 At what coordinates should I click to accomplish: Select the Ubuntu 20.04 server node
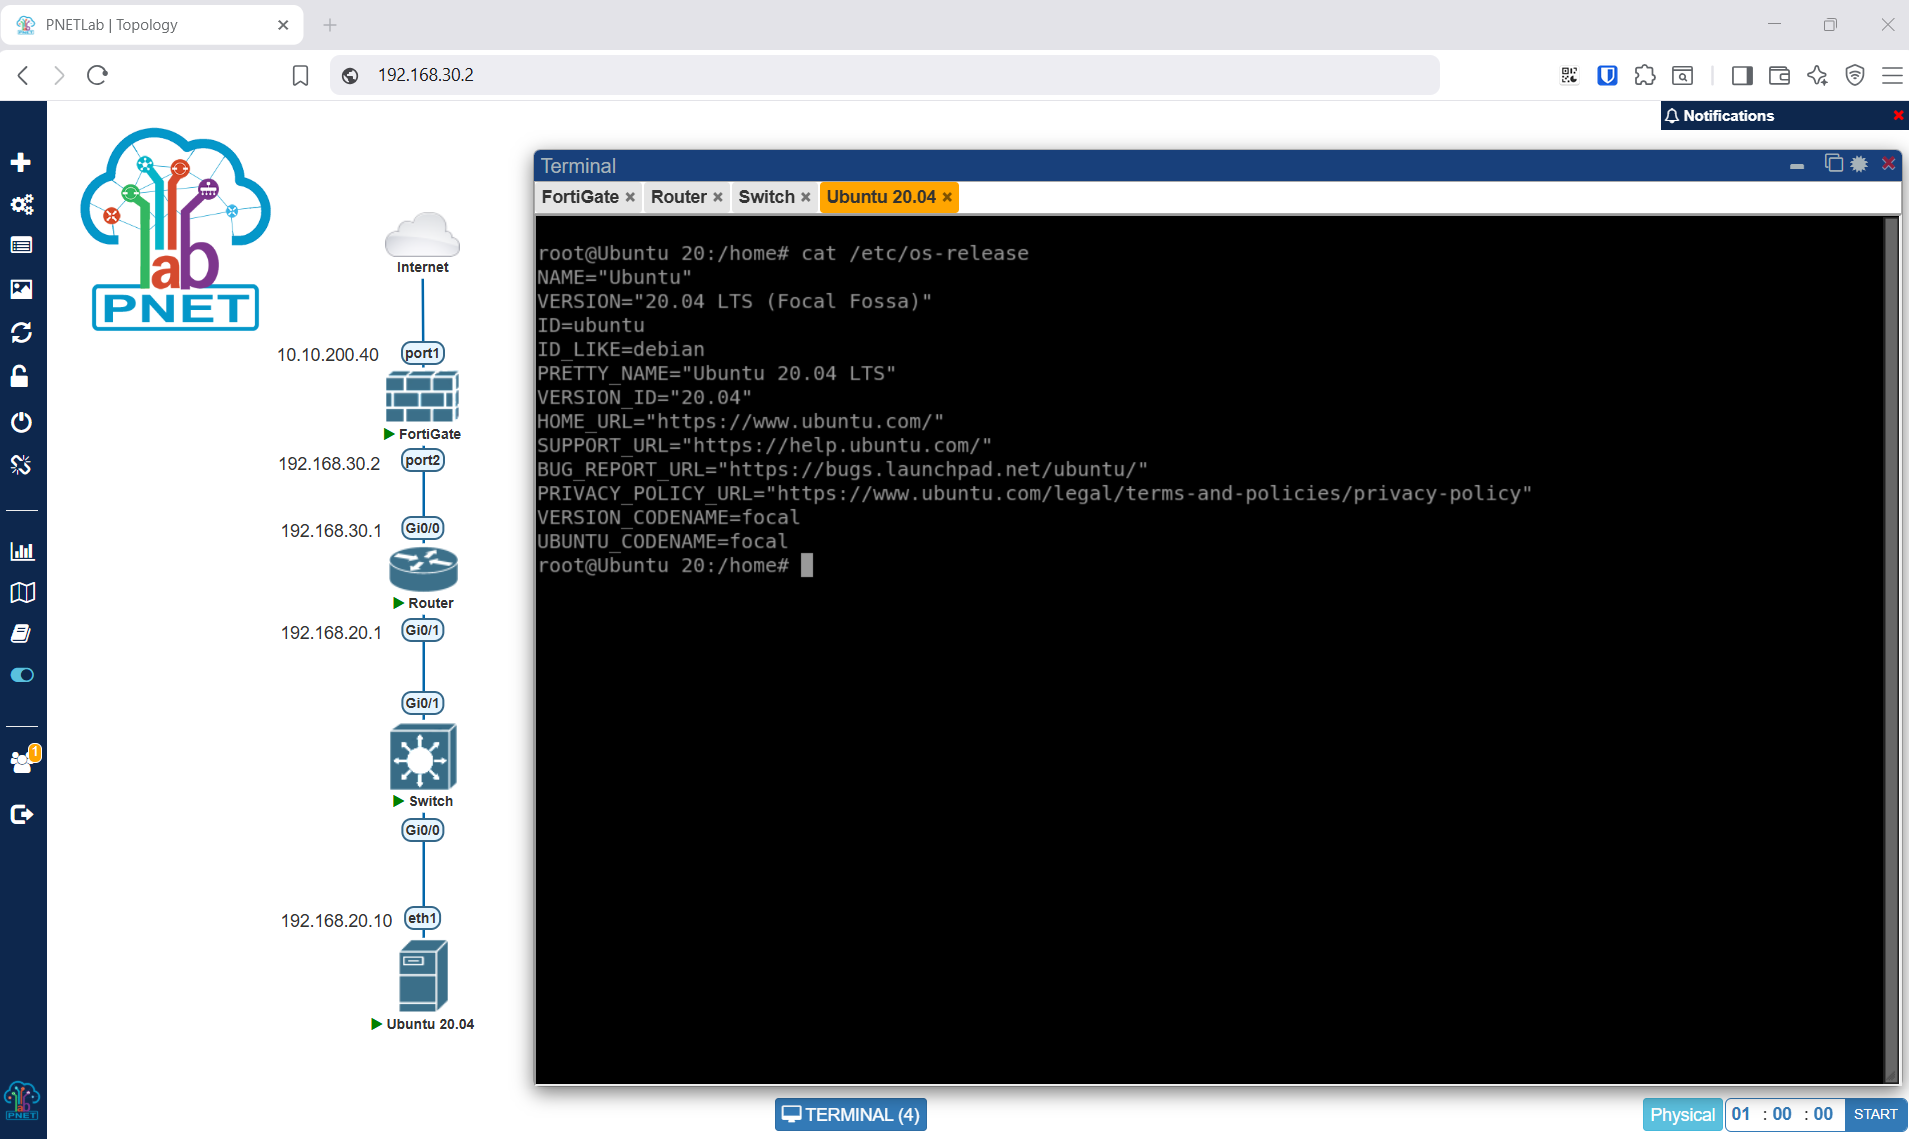click(x=423, y=976)
